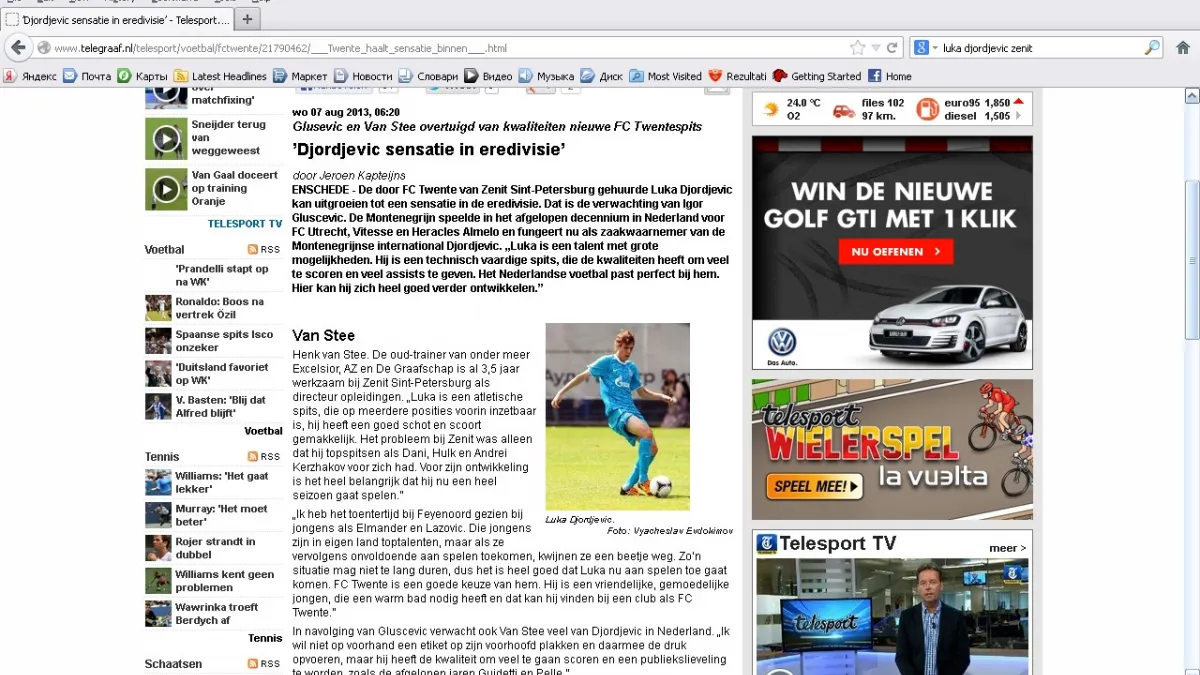Open the Facebook Home bookmark

click(x=889, y=76)
